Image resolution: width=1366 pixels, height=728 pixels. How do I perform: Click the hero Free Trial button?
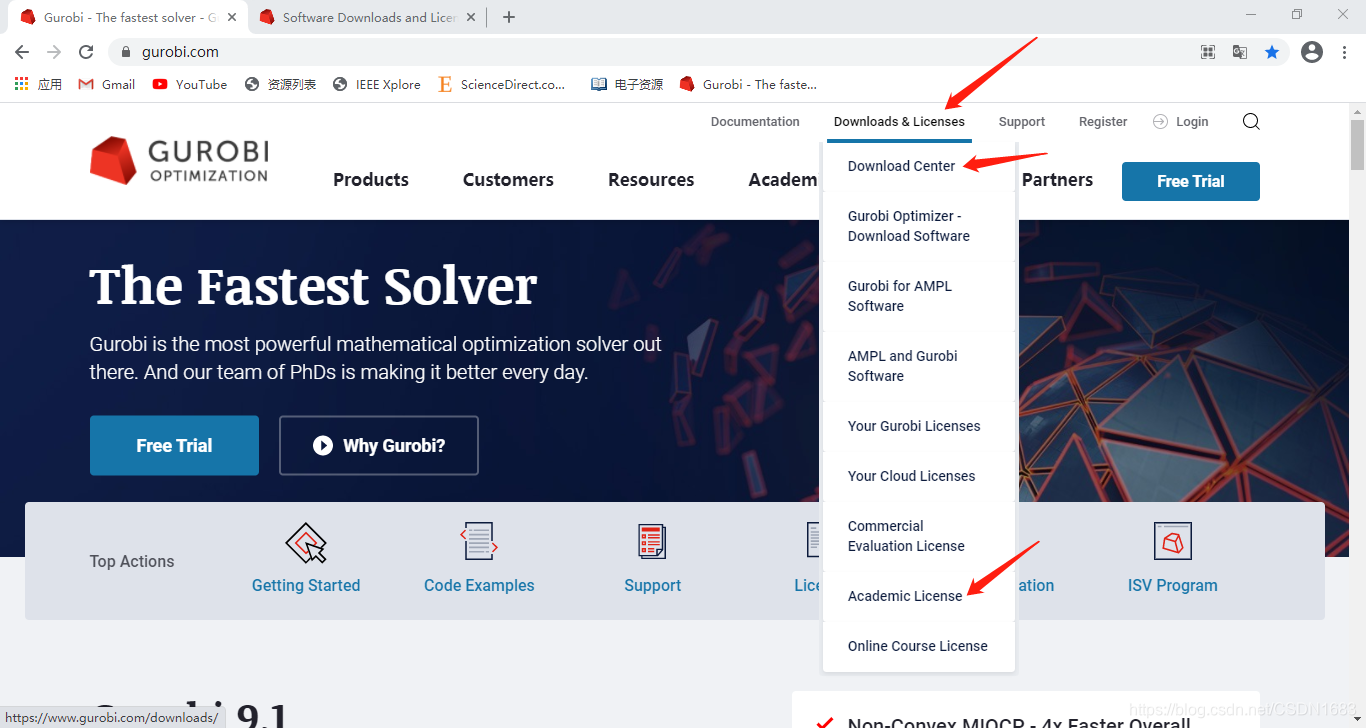click(174, 446)
